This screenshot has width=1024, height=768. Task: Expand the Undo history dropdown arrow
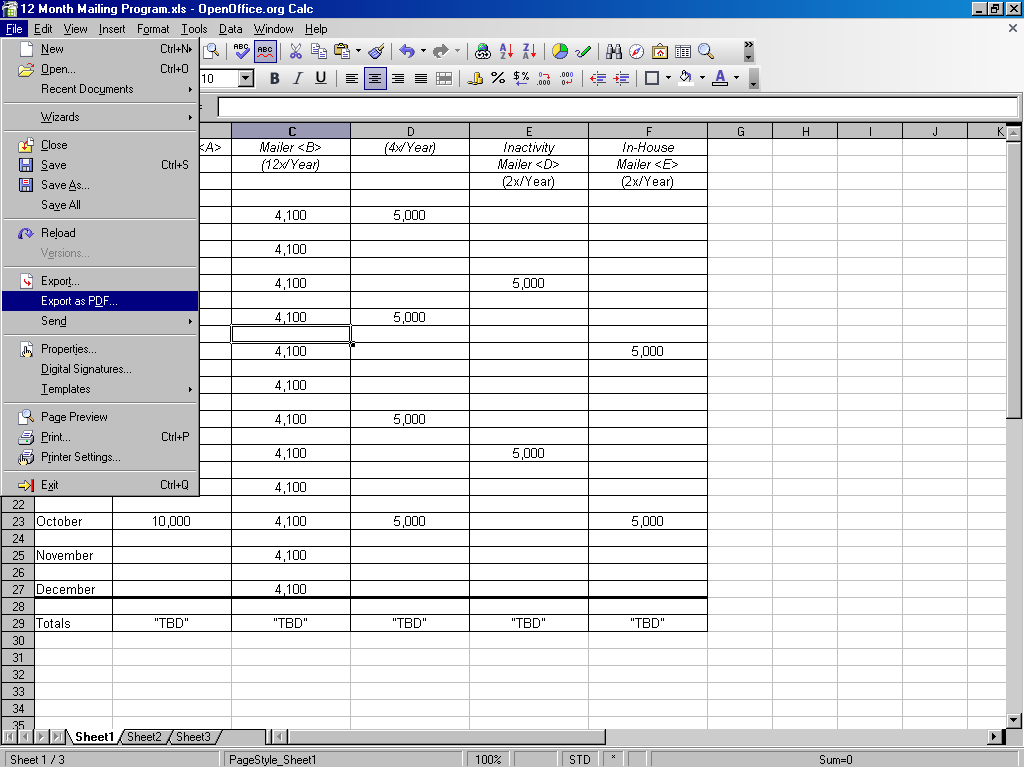[x=423, y=51]
